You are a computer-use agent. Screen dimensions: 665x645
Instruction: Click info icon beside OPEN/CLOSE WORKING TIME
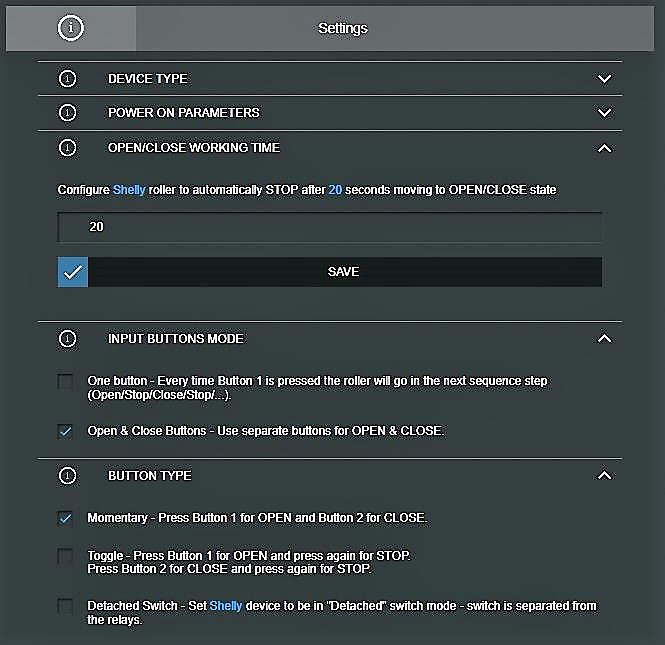click(x=68, y=148)
